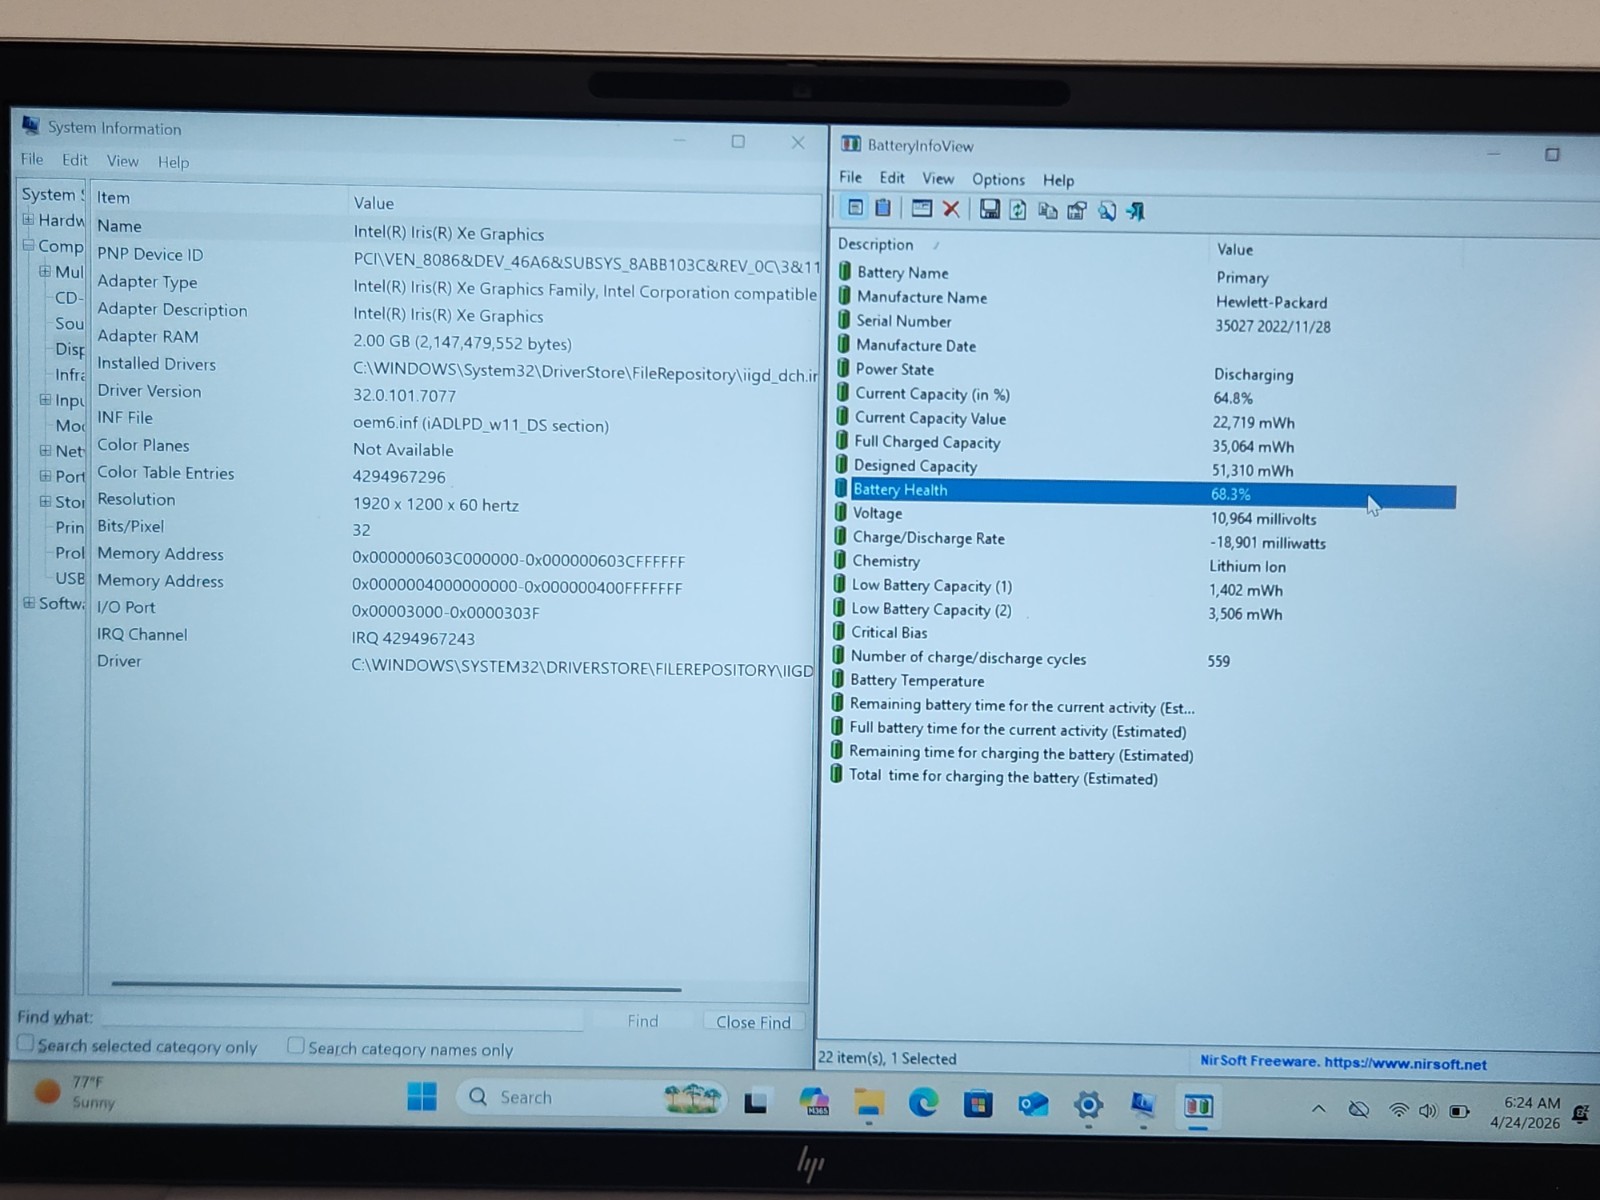The height and width of the screenshot is (1200, 1600).
Task: Expand Multimedia tree node
Action: coord(45,271)
